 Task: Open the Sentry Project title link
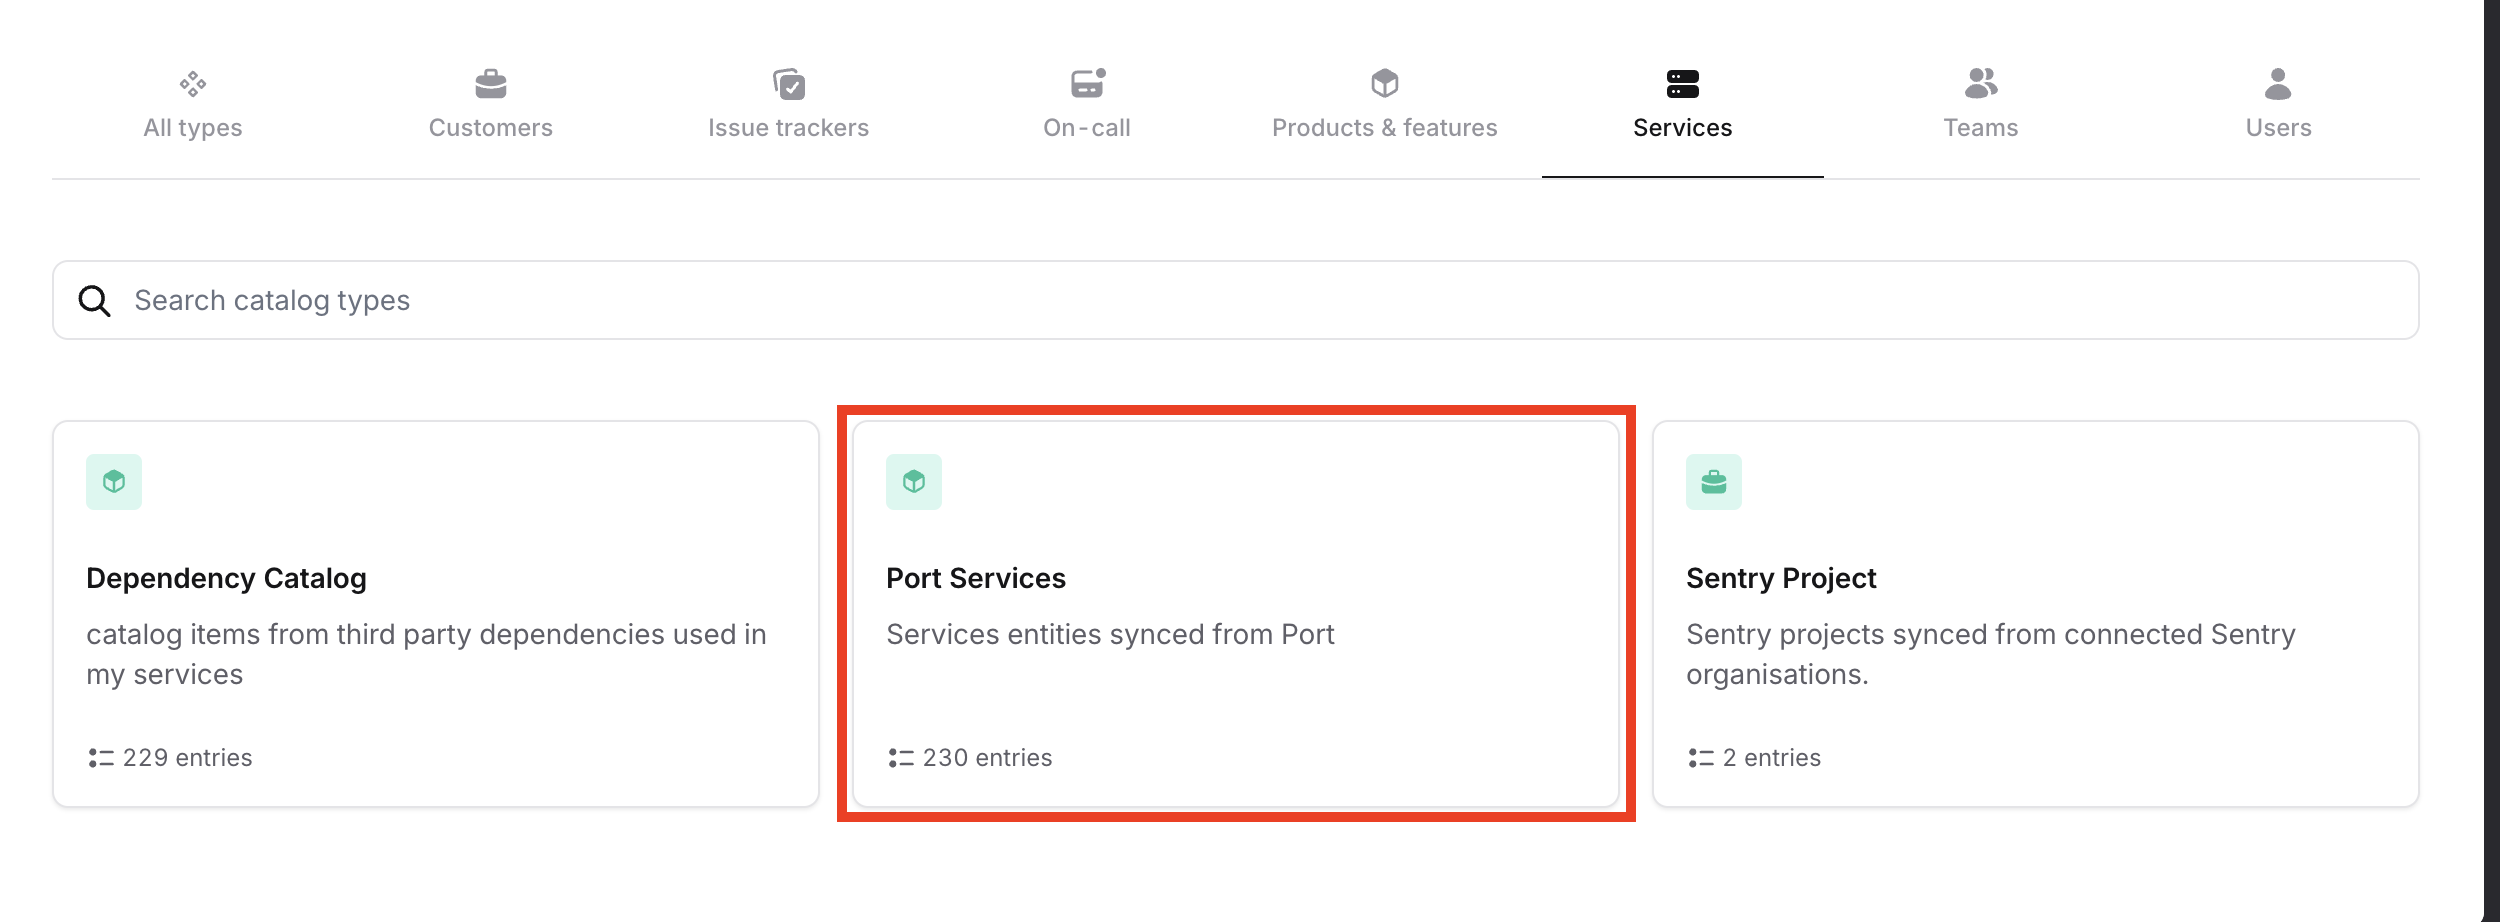click(1781, 578)
